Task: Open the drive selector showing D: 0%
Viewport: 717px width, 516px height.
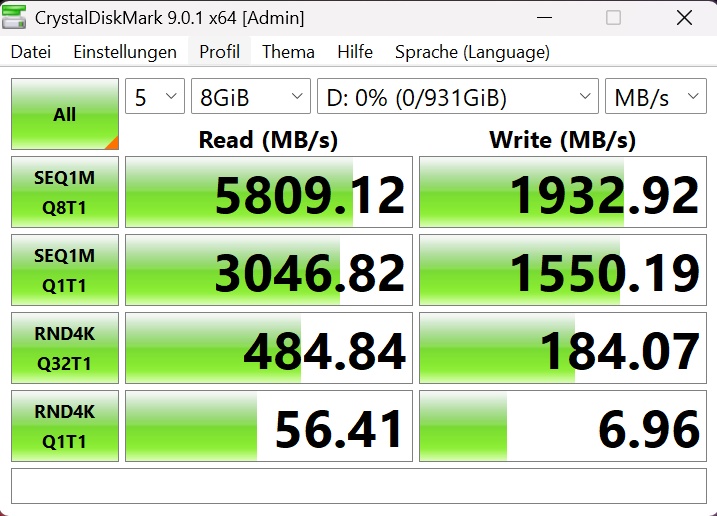Action: 457,97
